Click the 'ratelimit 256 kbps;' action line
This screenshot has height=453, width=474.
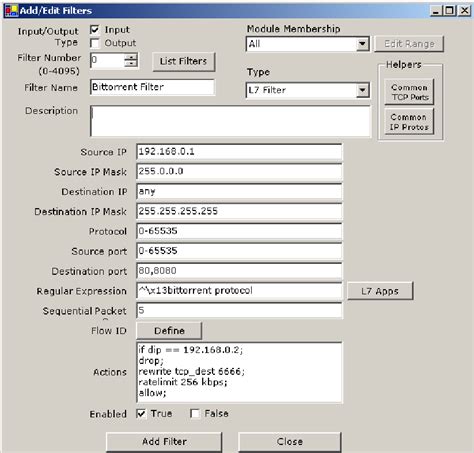point(183,382)
